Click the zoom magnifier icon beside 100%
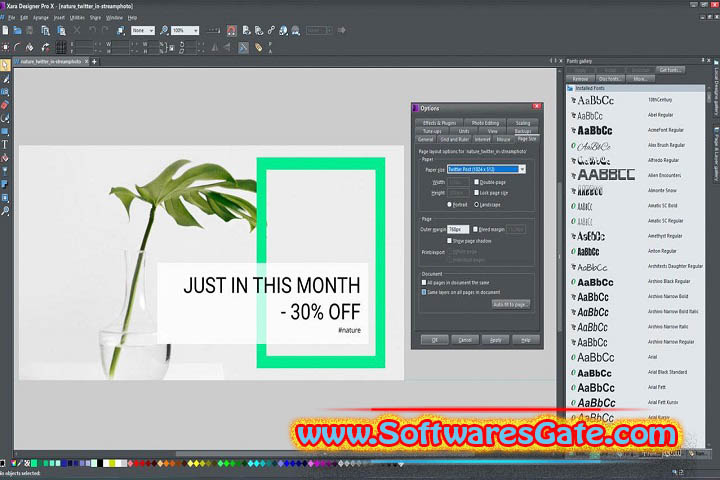Screen dimensions: 720x480 [164, 30]
